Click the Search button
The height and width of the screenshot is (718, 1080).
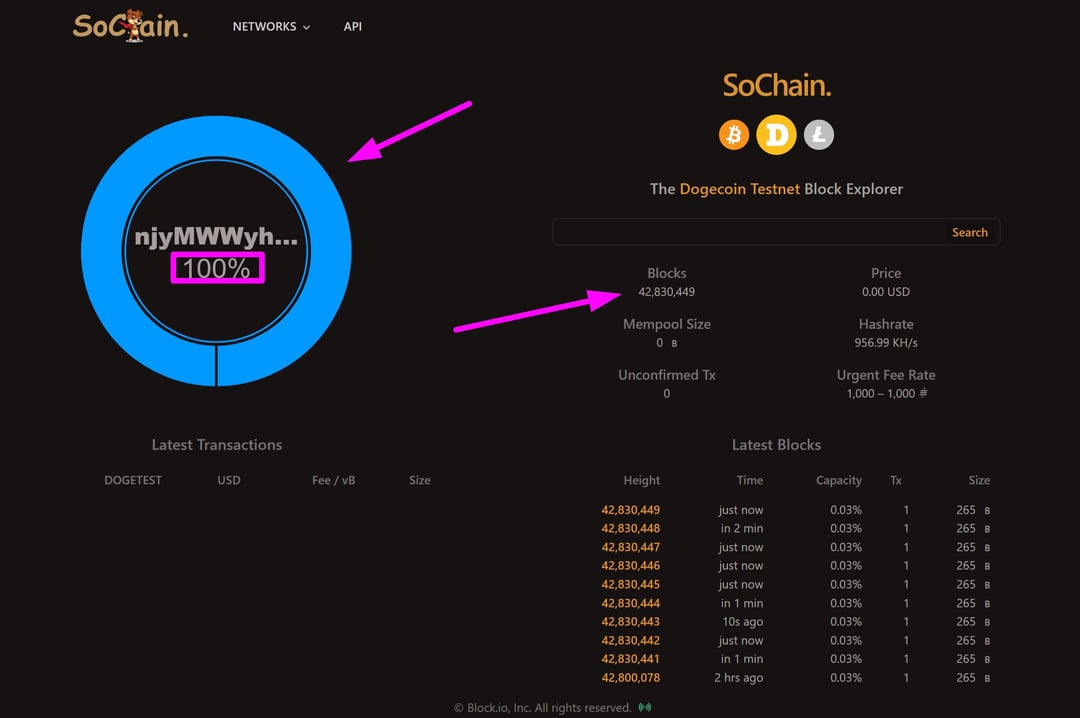coord(969,232)
